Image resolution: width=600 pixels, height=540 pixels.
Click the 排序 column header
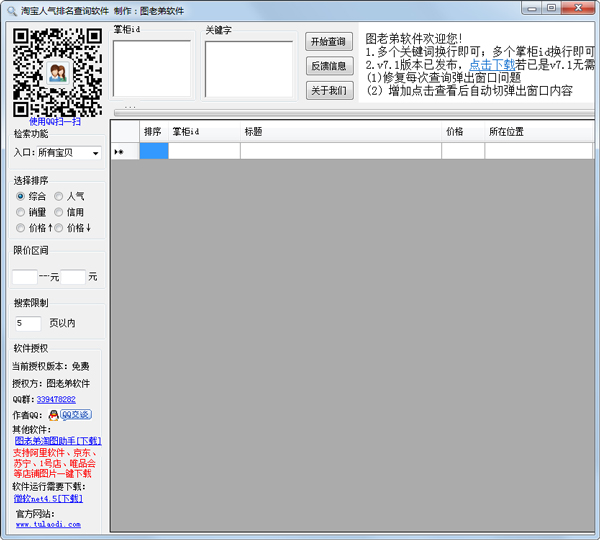click(x=153, y=131)
